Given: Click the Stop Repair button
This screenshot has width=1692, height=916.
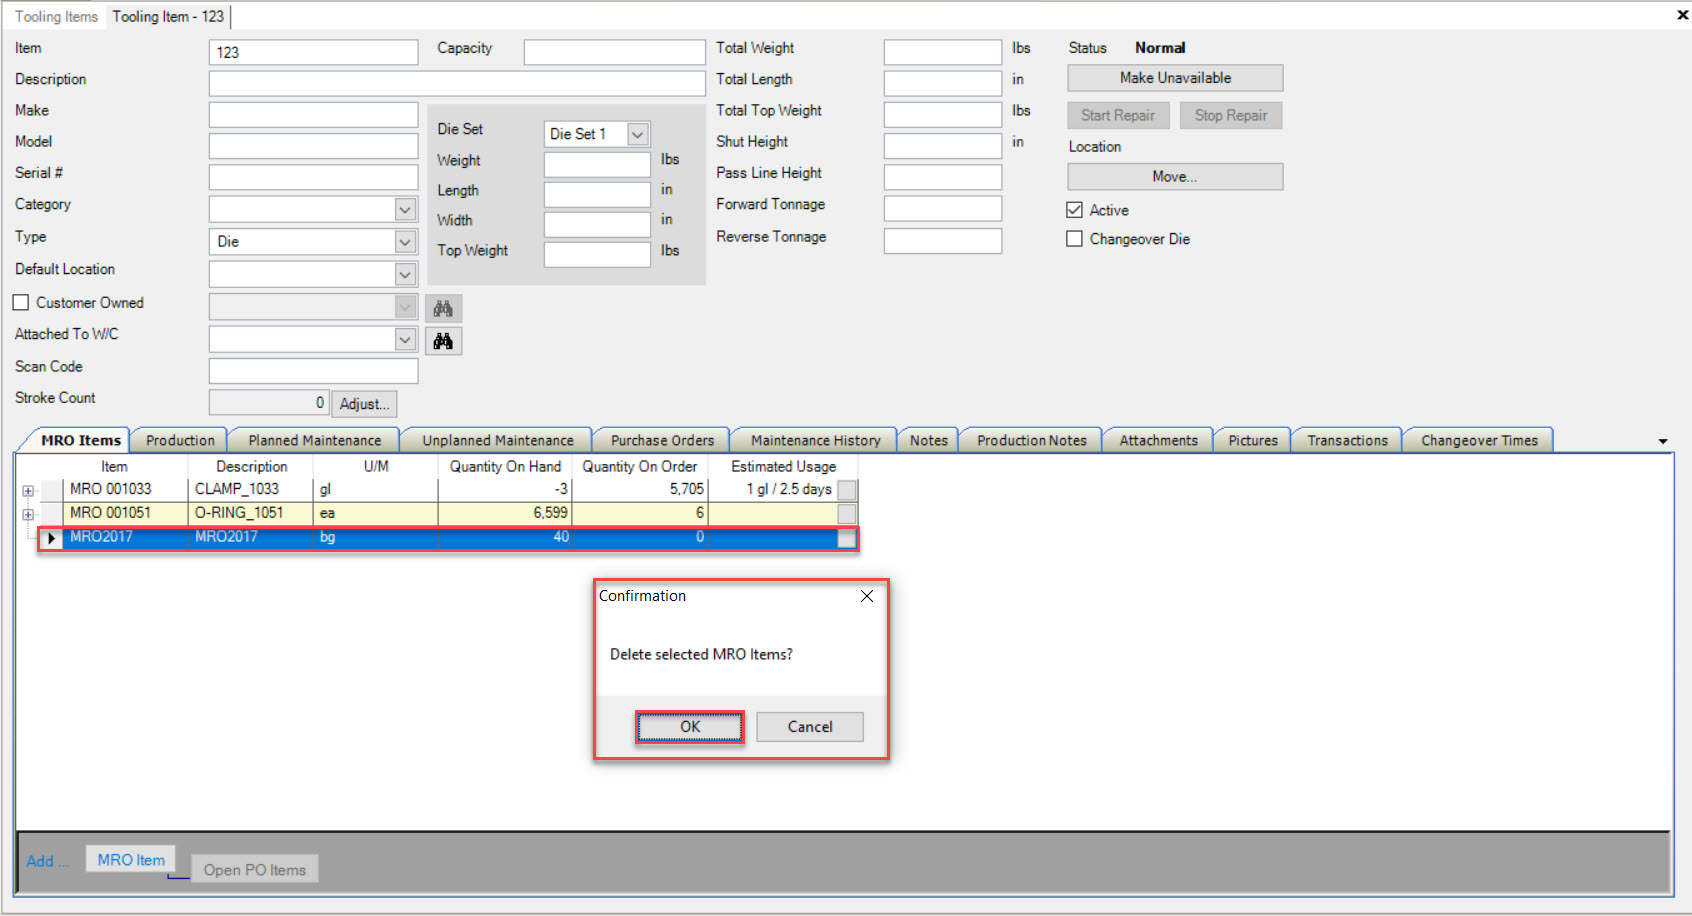Looking at the screenshot, I should click(x=1231, y=116).
